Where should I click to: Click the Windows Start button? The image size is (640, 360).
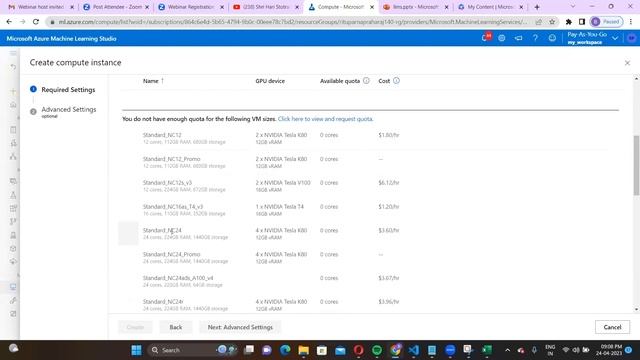(136, 350)
